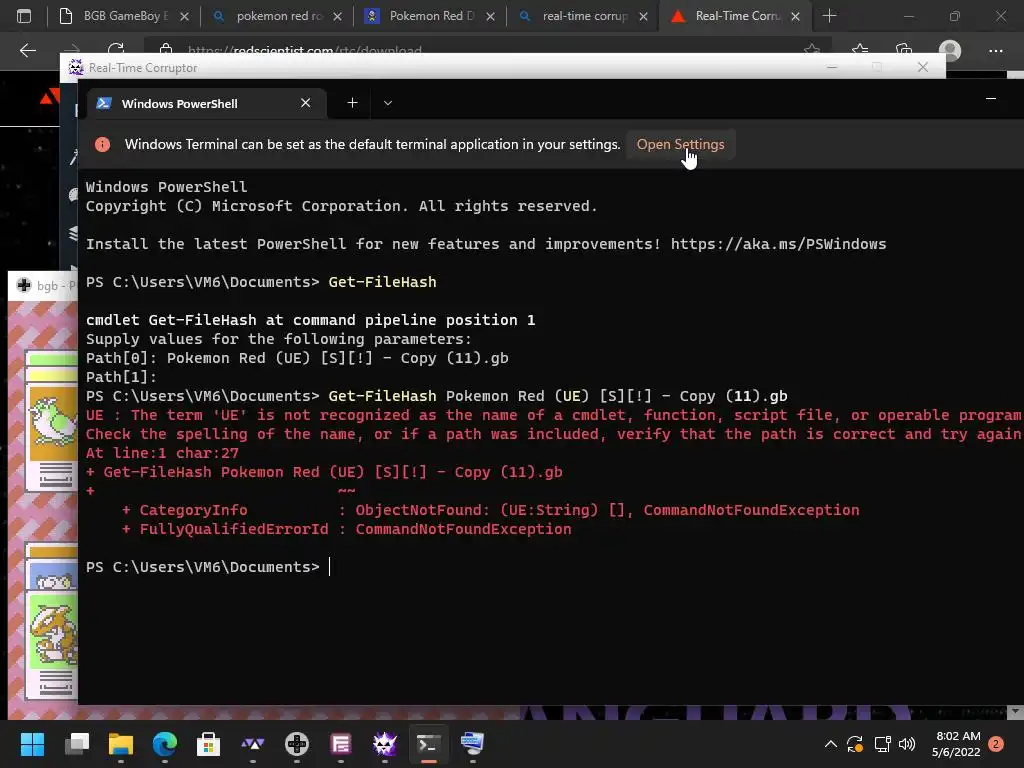The image size is (1024, 768).
Task: Close the BGB GameBoy browser tab
Action: coord(184,16)
